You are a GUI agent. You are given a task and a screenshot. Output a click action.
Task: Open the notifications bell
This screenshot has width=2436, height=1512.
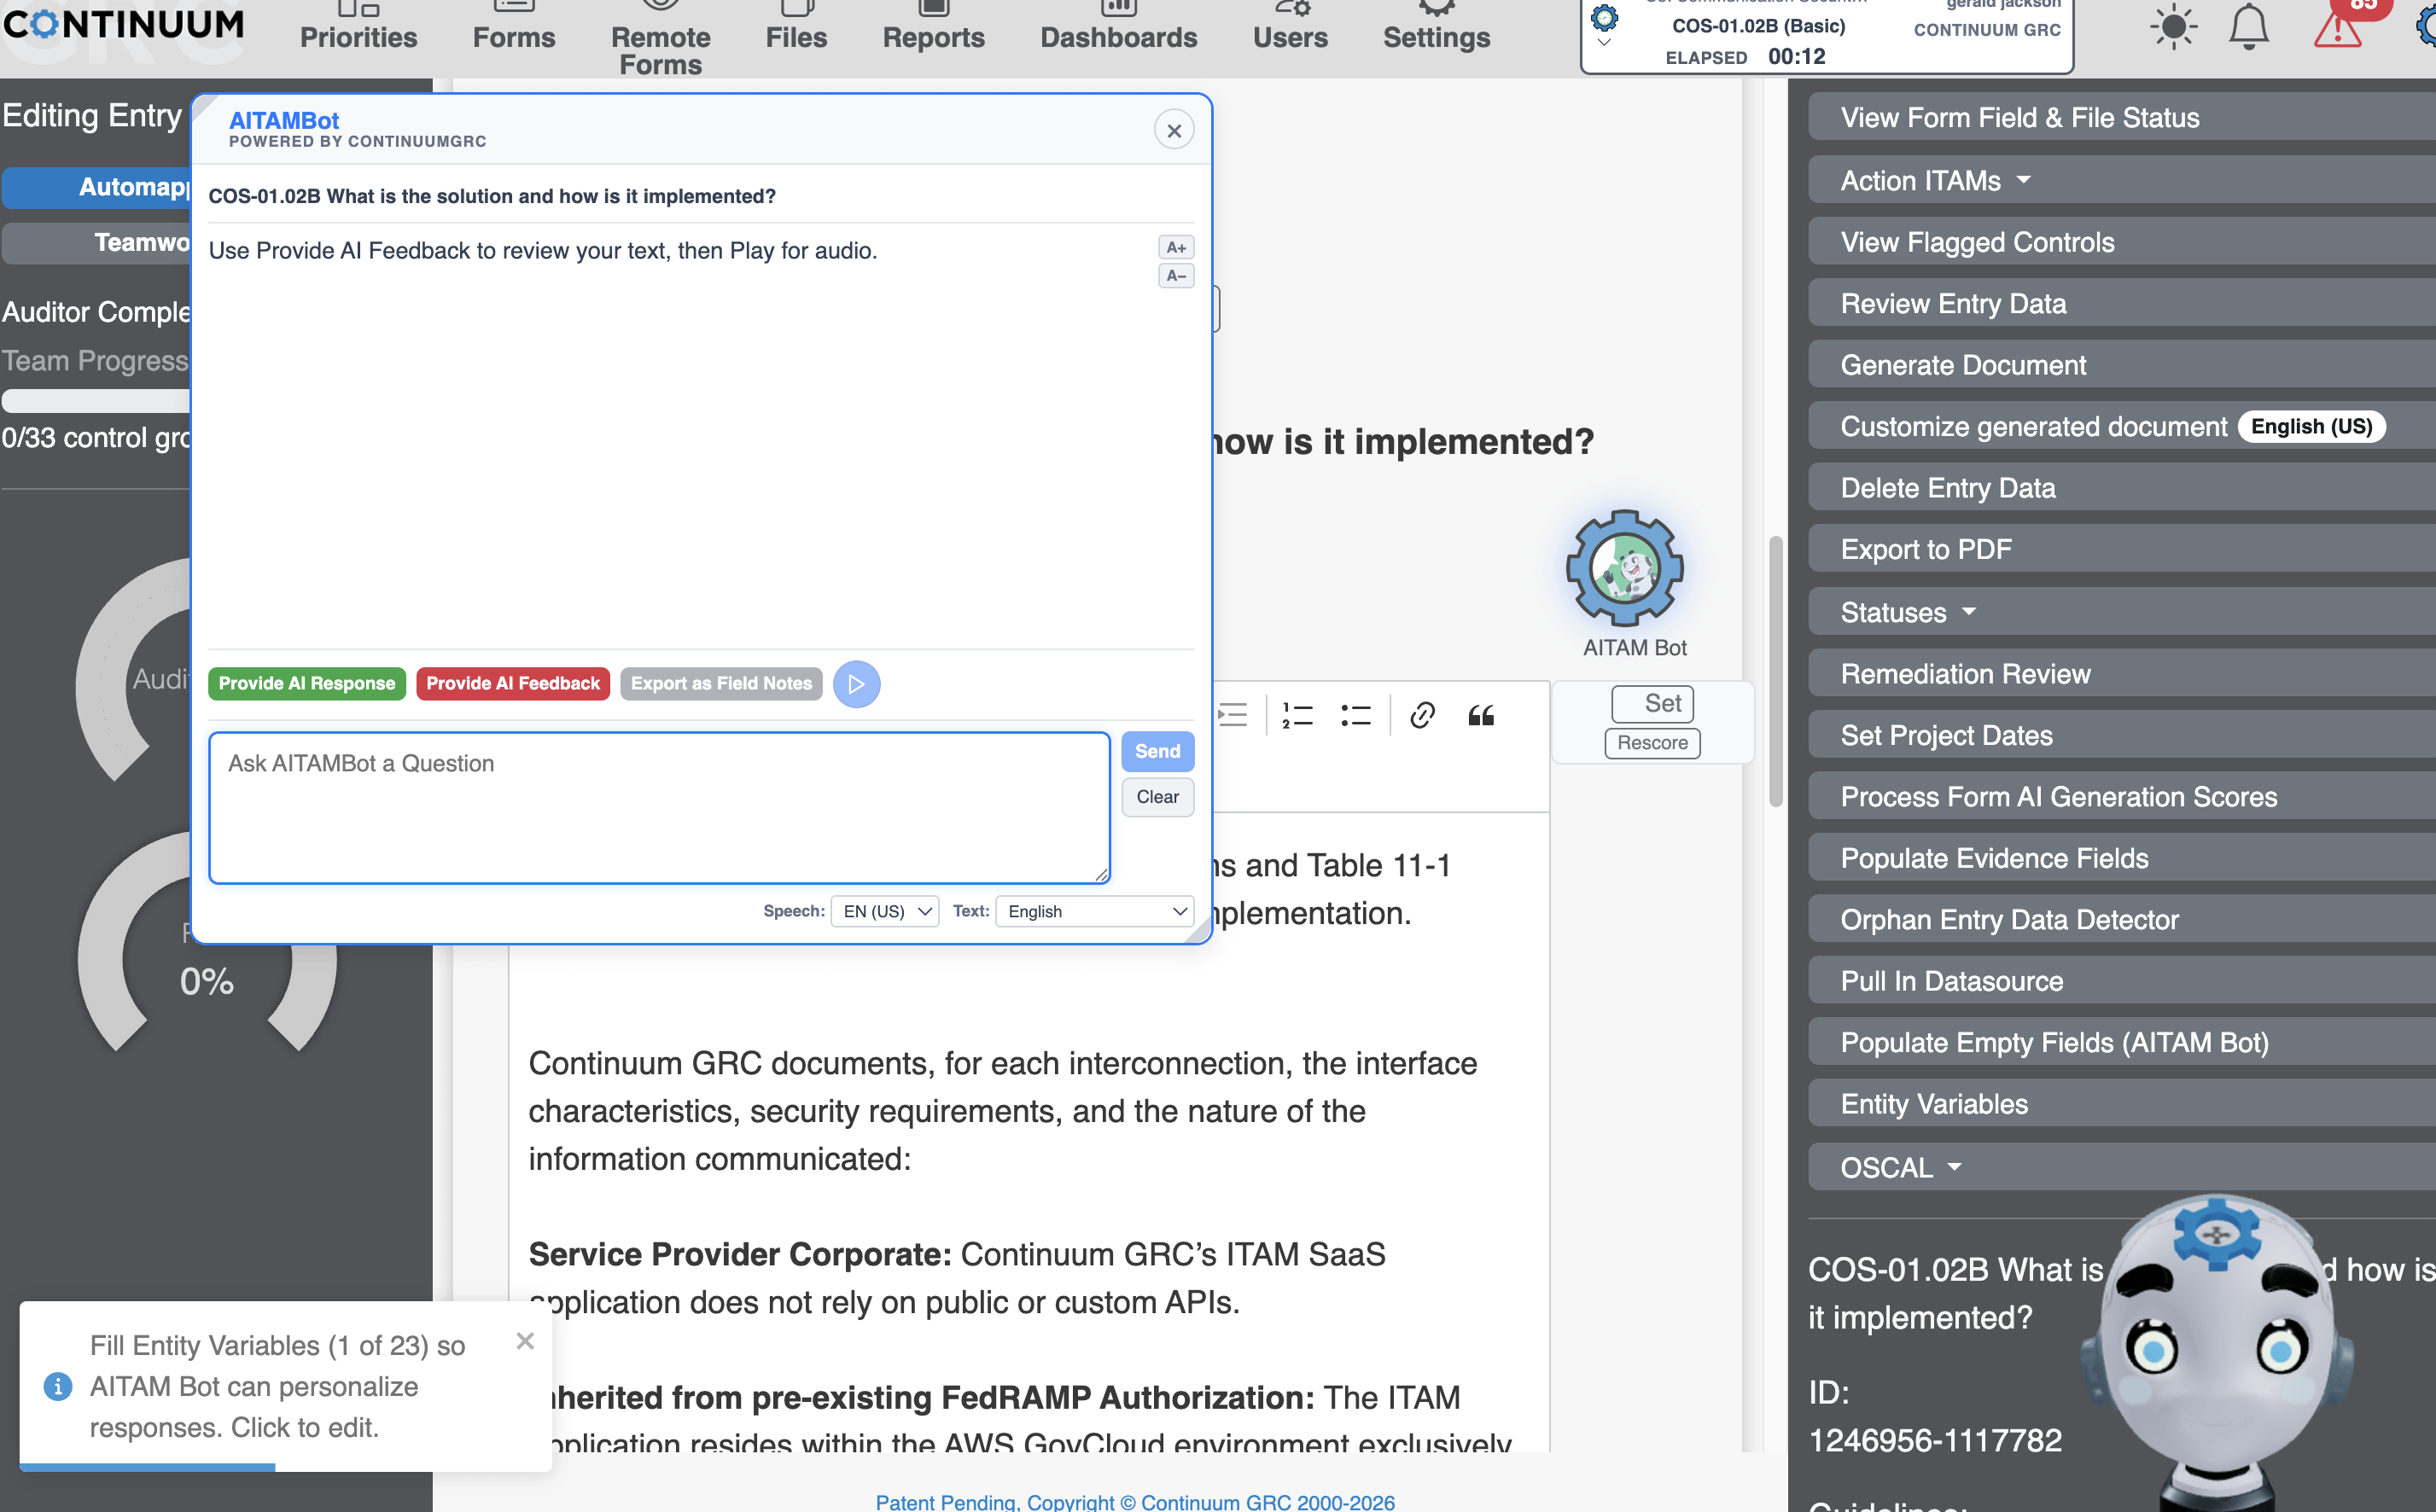(2248, 27)
